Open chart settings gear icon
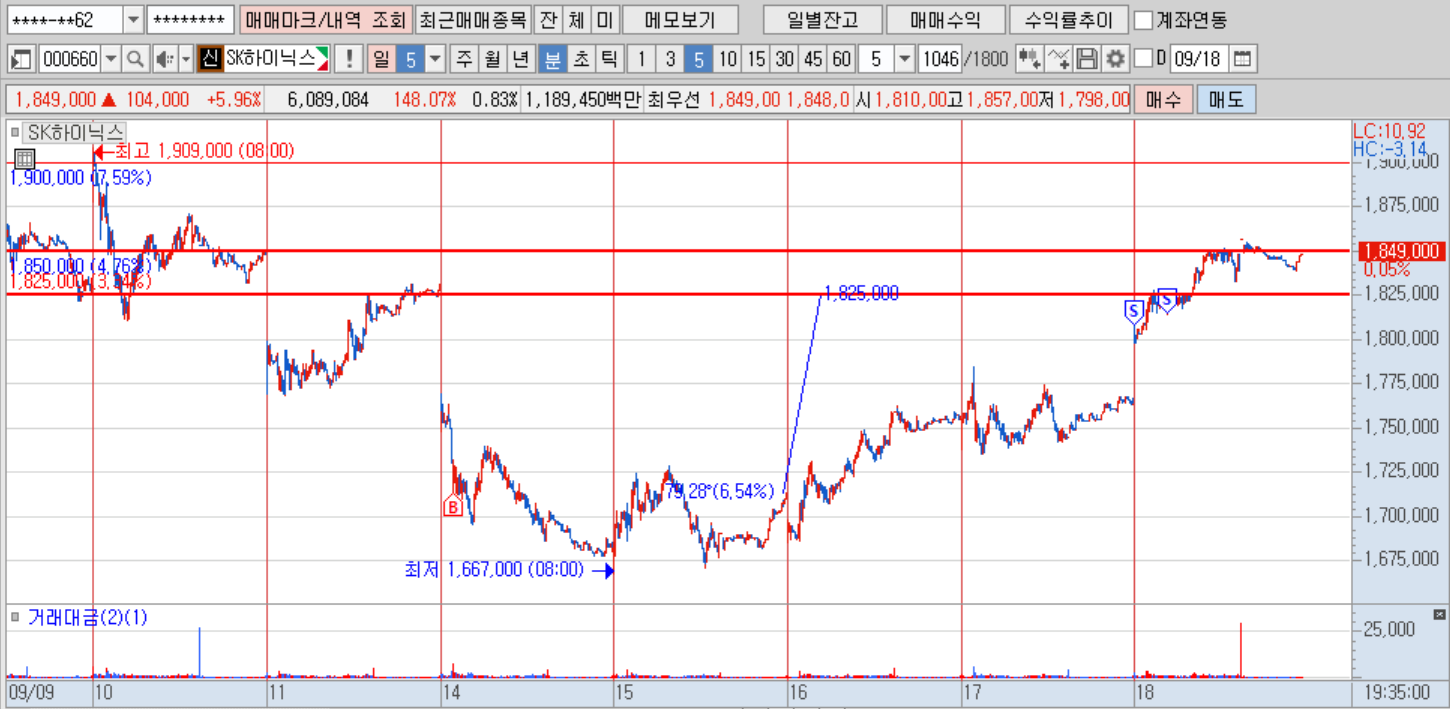Image resolution: width=1450 pixels, height=709 pixels. pos(1116,59)
